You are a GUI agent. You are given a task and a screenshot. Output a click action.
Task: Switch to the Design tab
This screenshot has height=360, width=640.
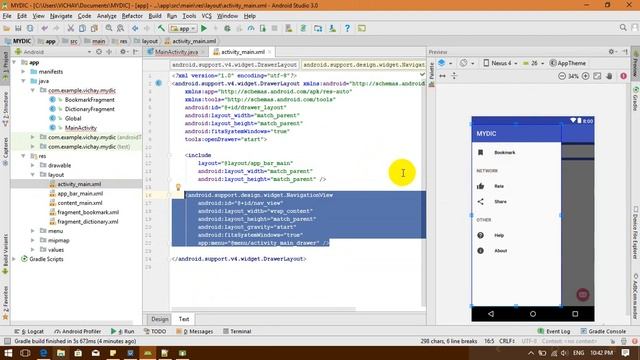[x=159, y=319]
